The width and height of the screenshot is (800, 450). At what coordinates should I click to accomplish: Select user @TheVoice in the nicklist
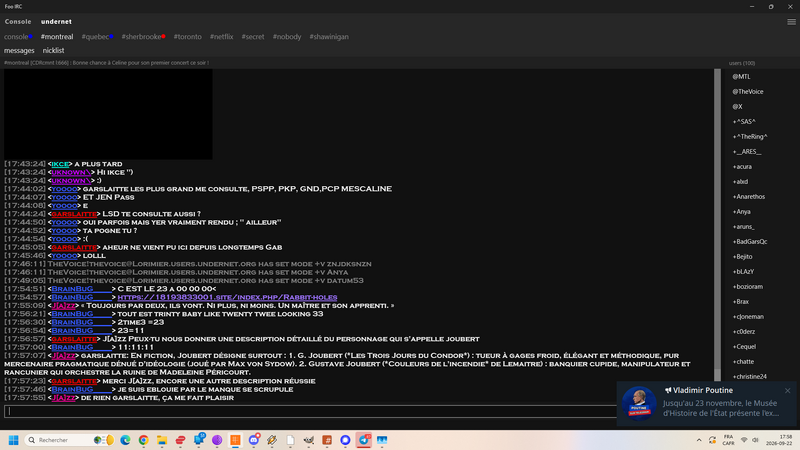[x=748, y=92]
